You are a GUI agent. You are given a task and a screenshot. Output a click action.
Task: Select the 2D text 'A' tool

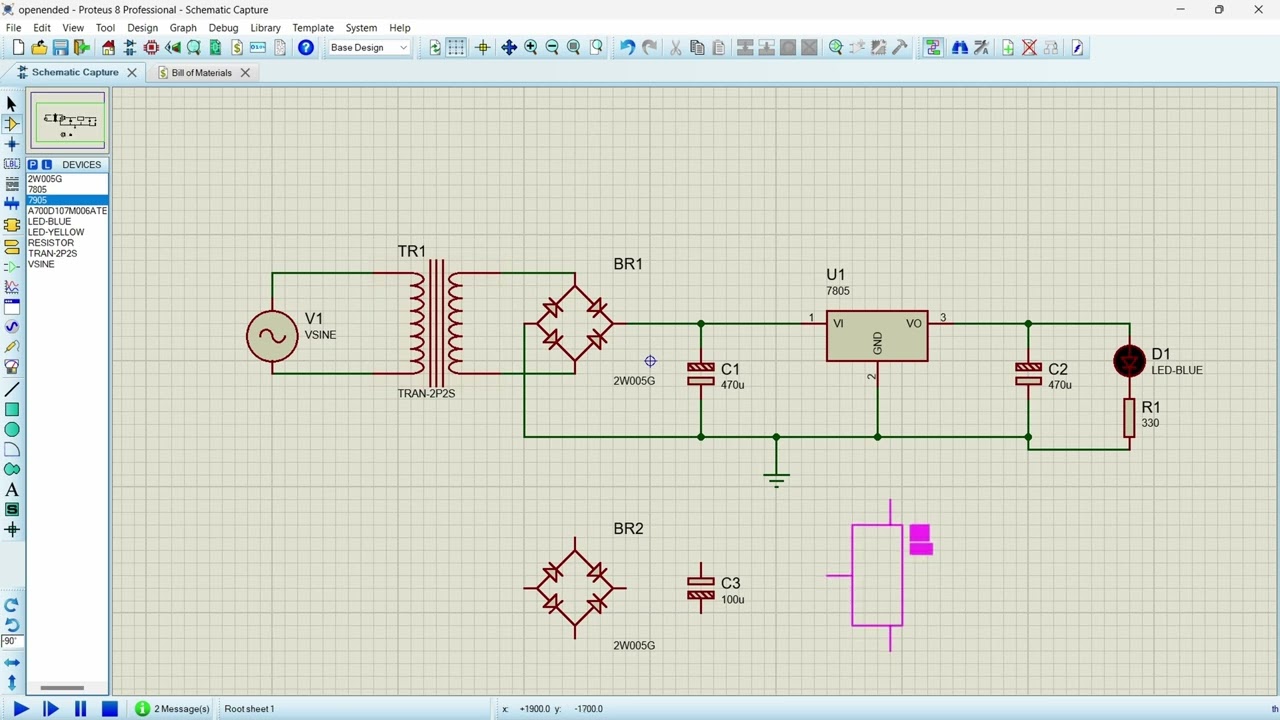tap(12, 490)
